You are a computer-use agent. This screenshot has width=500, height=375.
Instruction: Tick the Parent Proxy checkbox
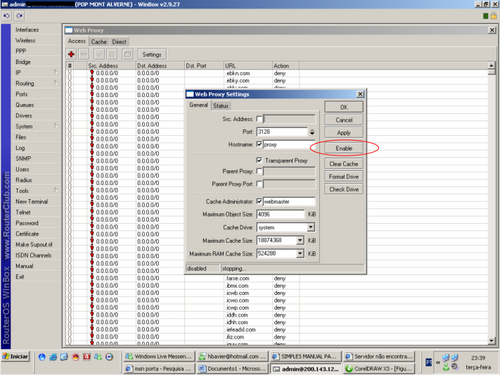pyautogui.click(x=259, y=171)
